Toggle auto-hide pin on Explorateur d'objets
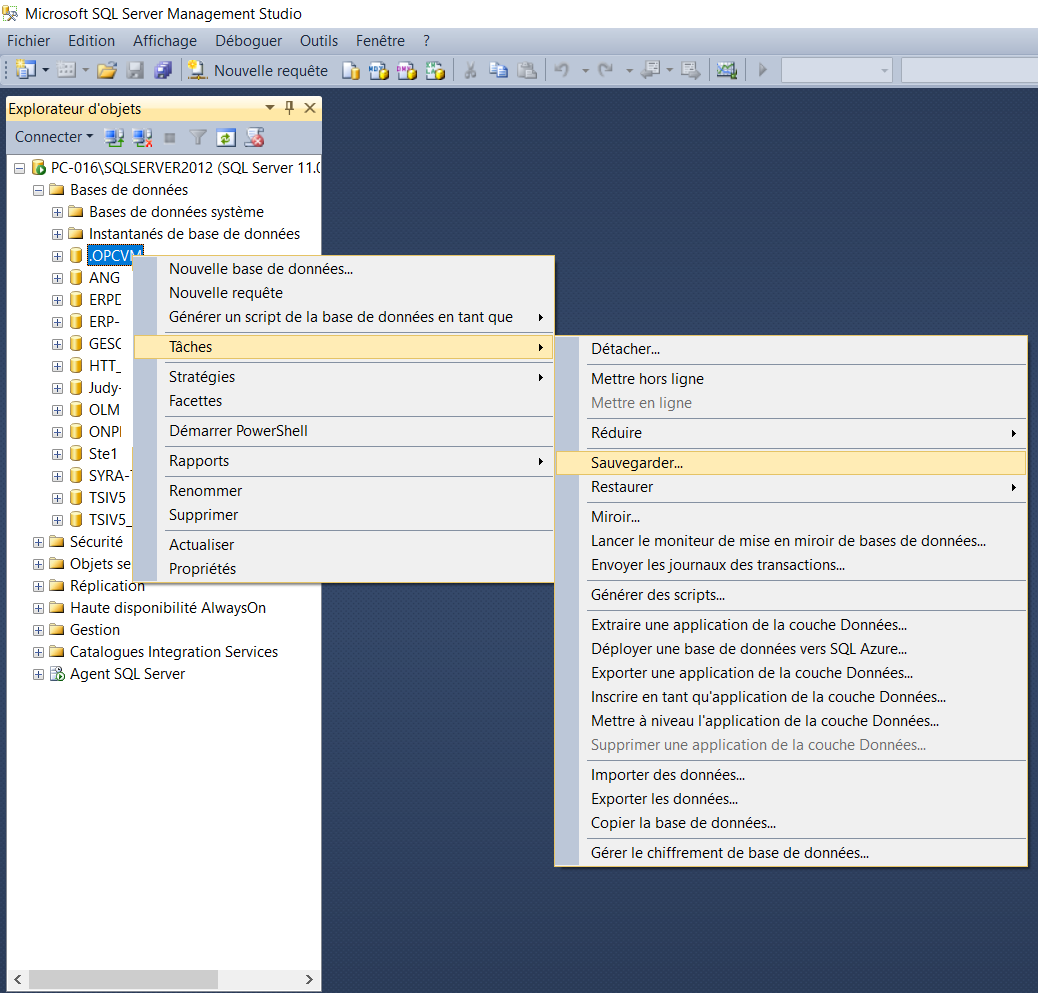 [x=289, y=107]
